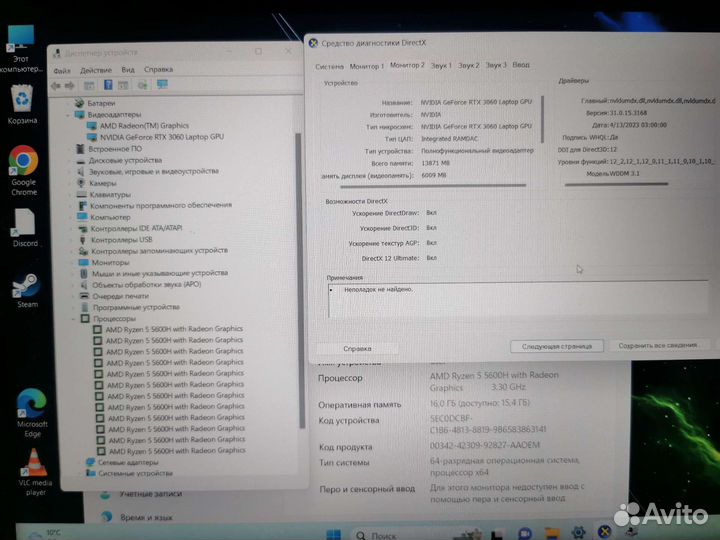Open the Файл menu in Device Manager

pyautogui.click(x=62, y=71)
